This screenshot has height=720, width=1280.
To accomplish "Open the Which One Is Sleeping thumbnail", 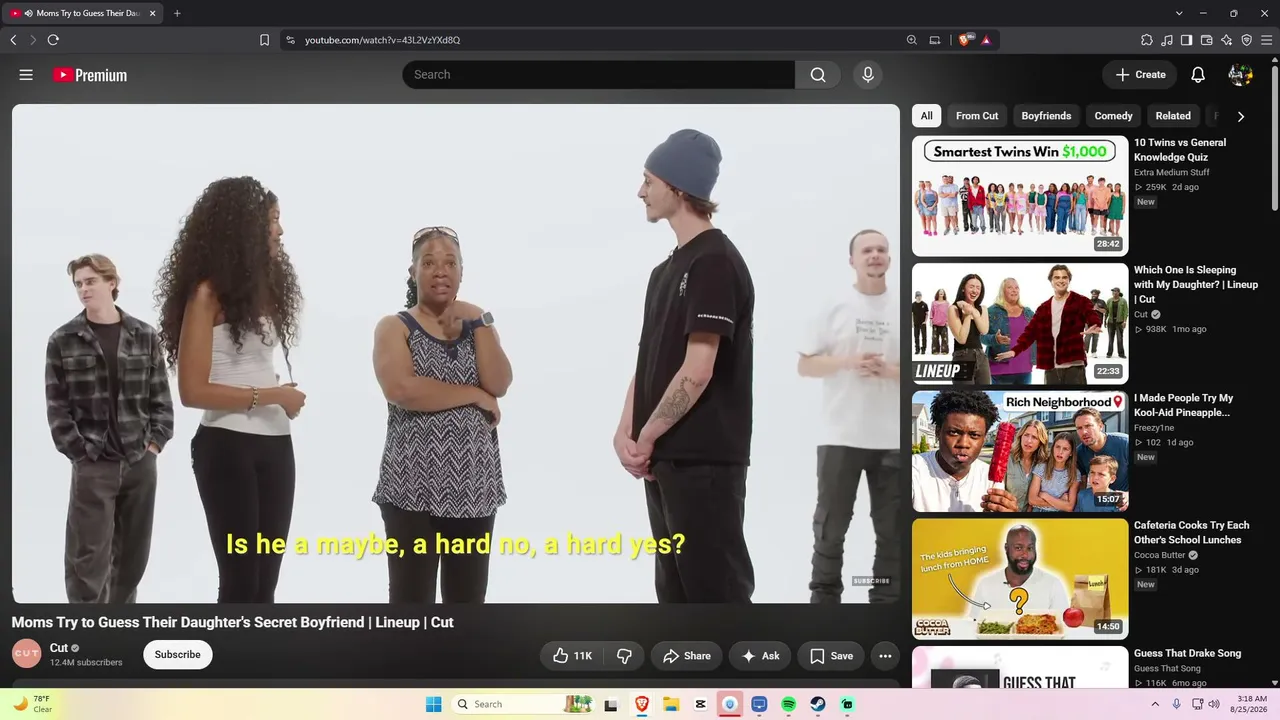I will point(1020,324).
